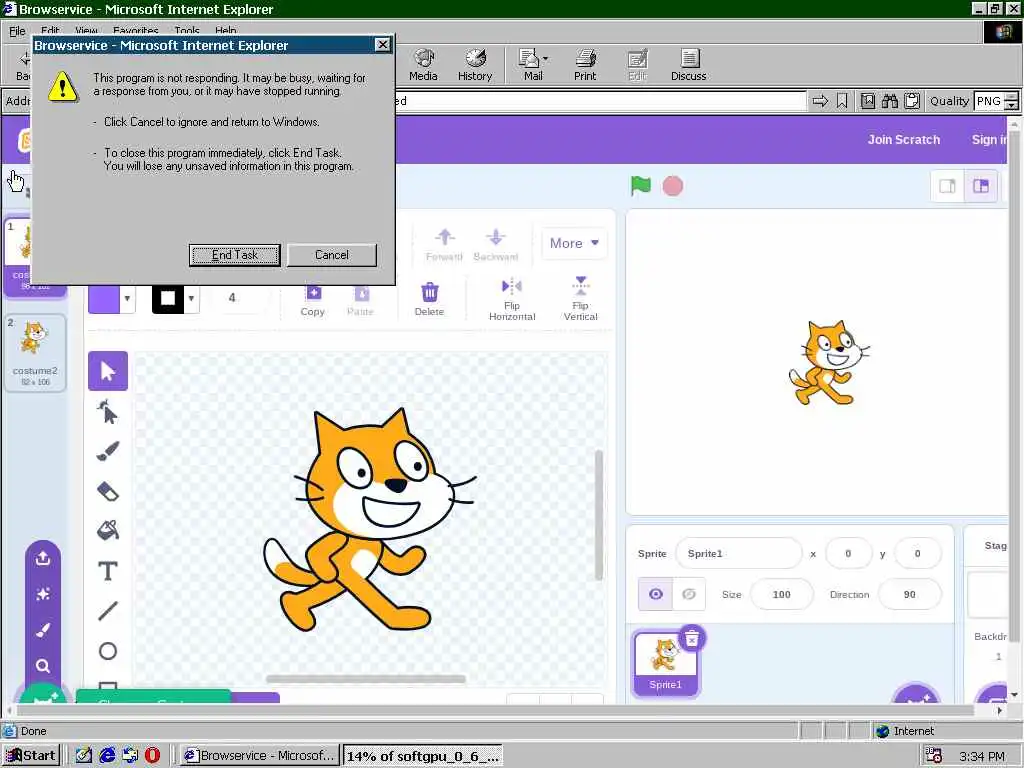Open the File menu

pos(17,30)
